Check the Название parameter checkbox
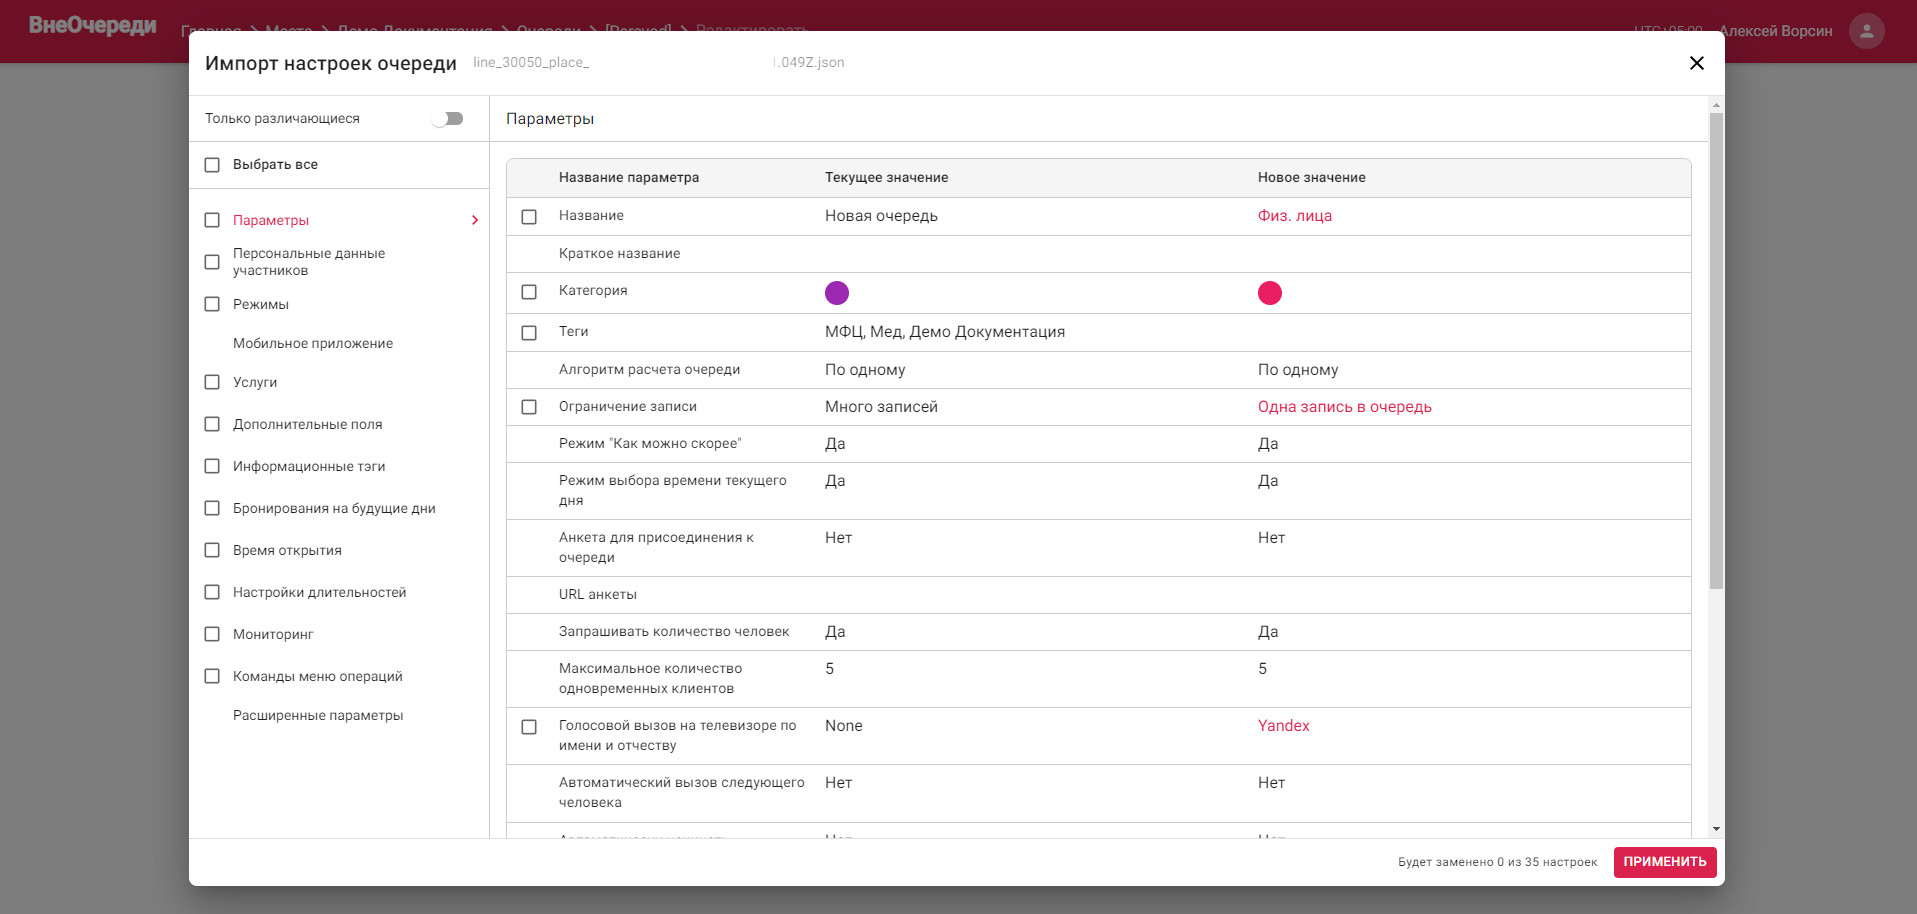Image resolution: width=1917 pixels, height=914 pixels. [x=529, y=217]
